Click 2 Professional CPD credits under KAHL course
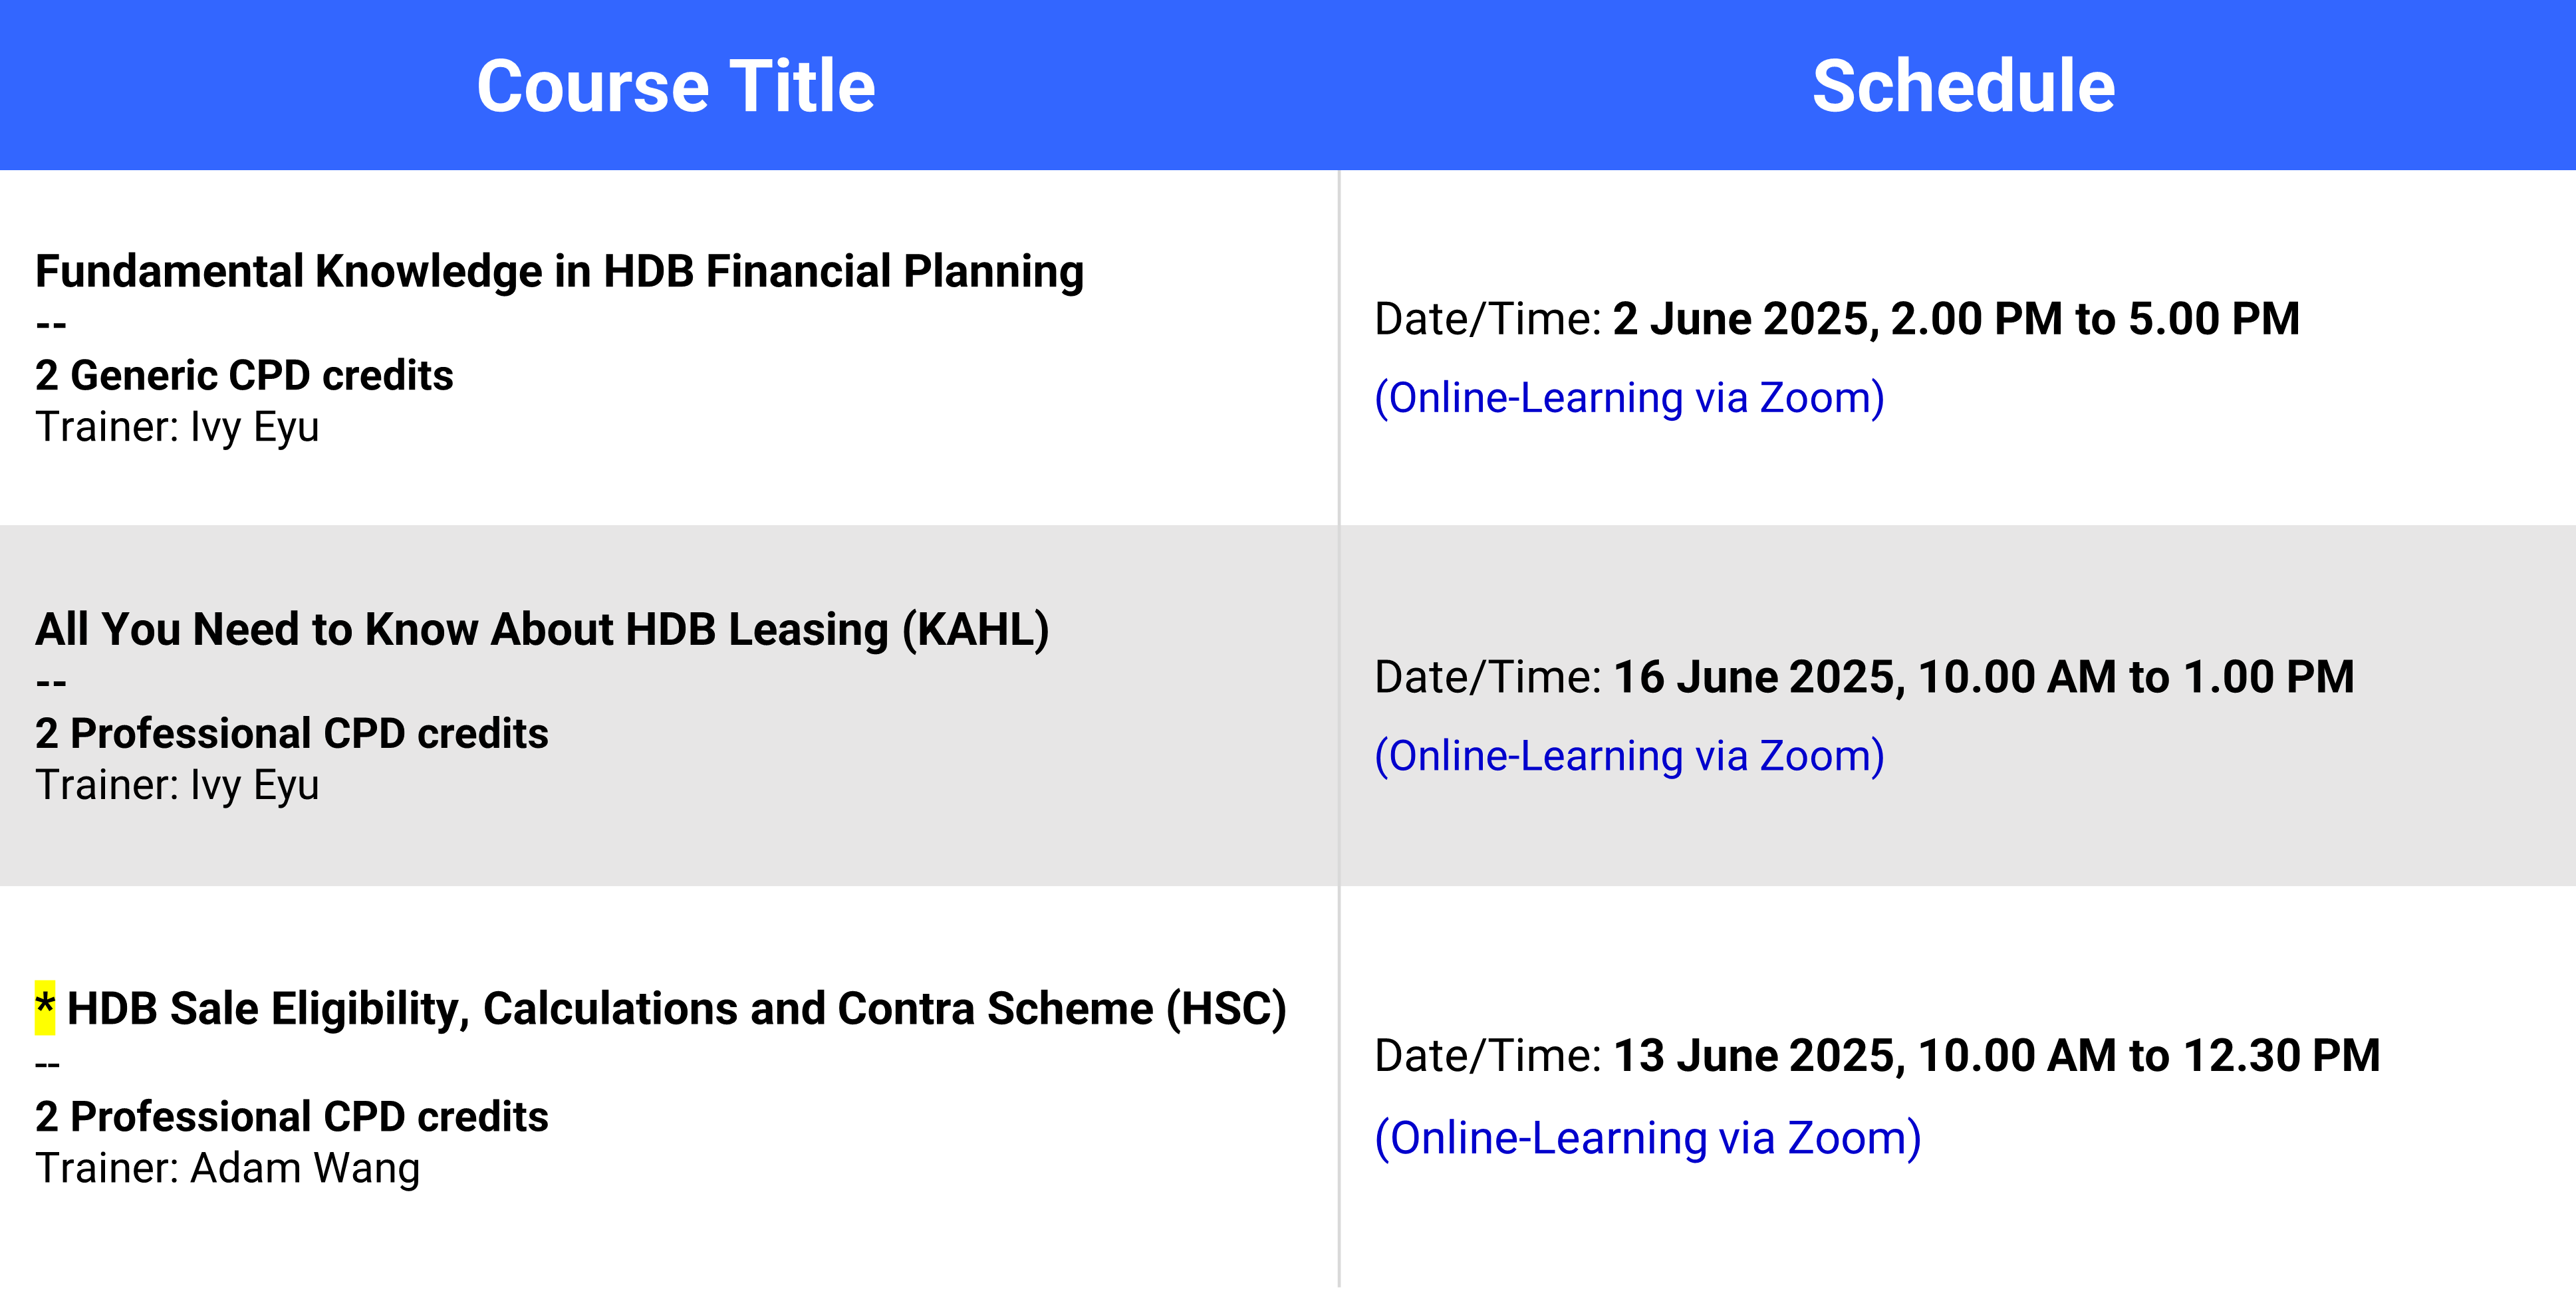The height and width of the screenshot is (1289, 2576). [x=291, y=734]
